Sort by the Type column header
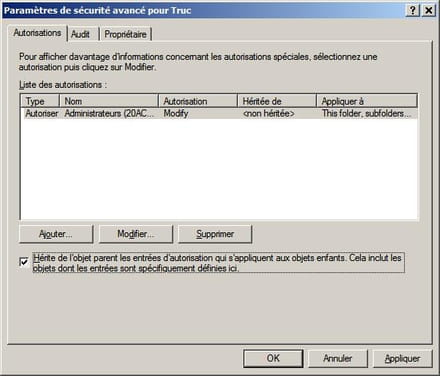 (40, 101)
